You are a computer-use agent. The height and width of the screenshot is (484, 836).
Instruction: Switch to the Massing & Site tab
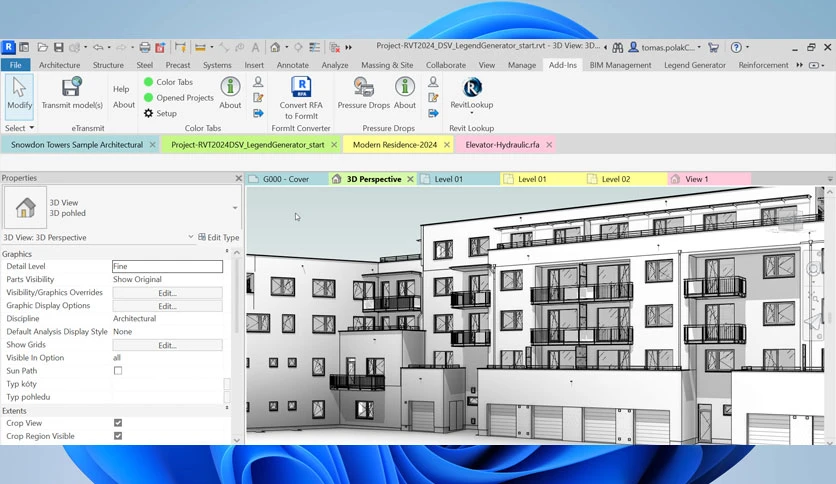click(387, 65)
